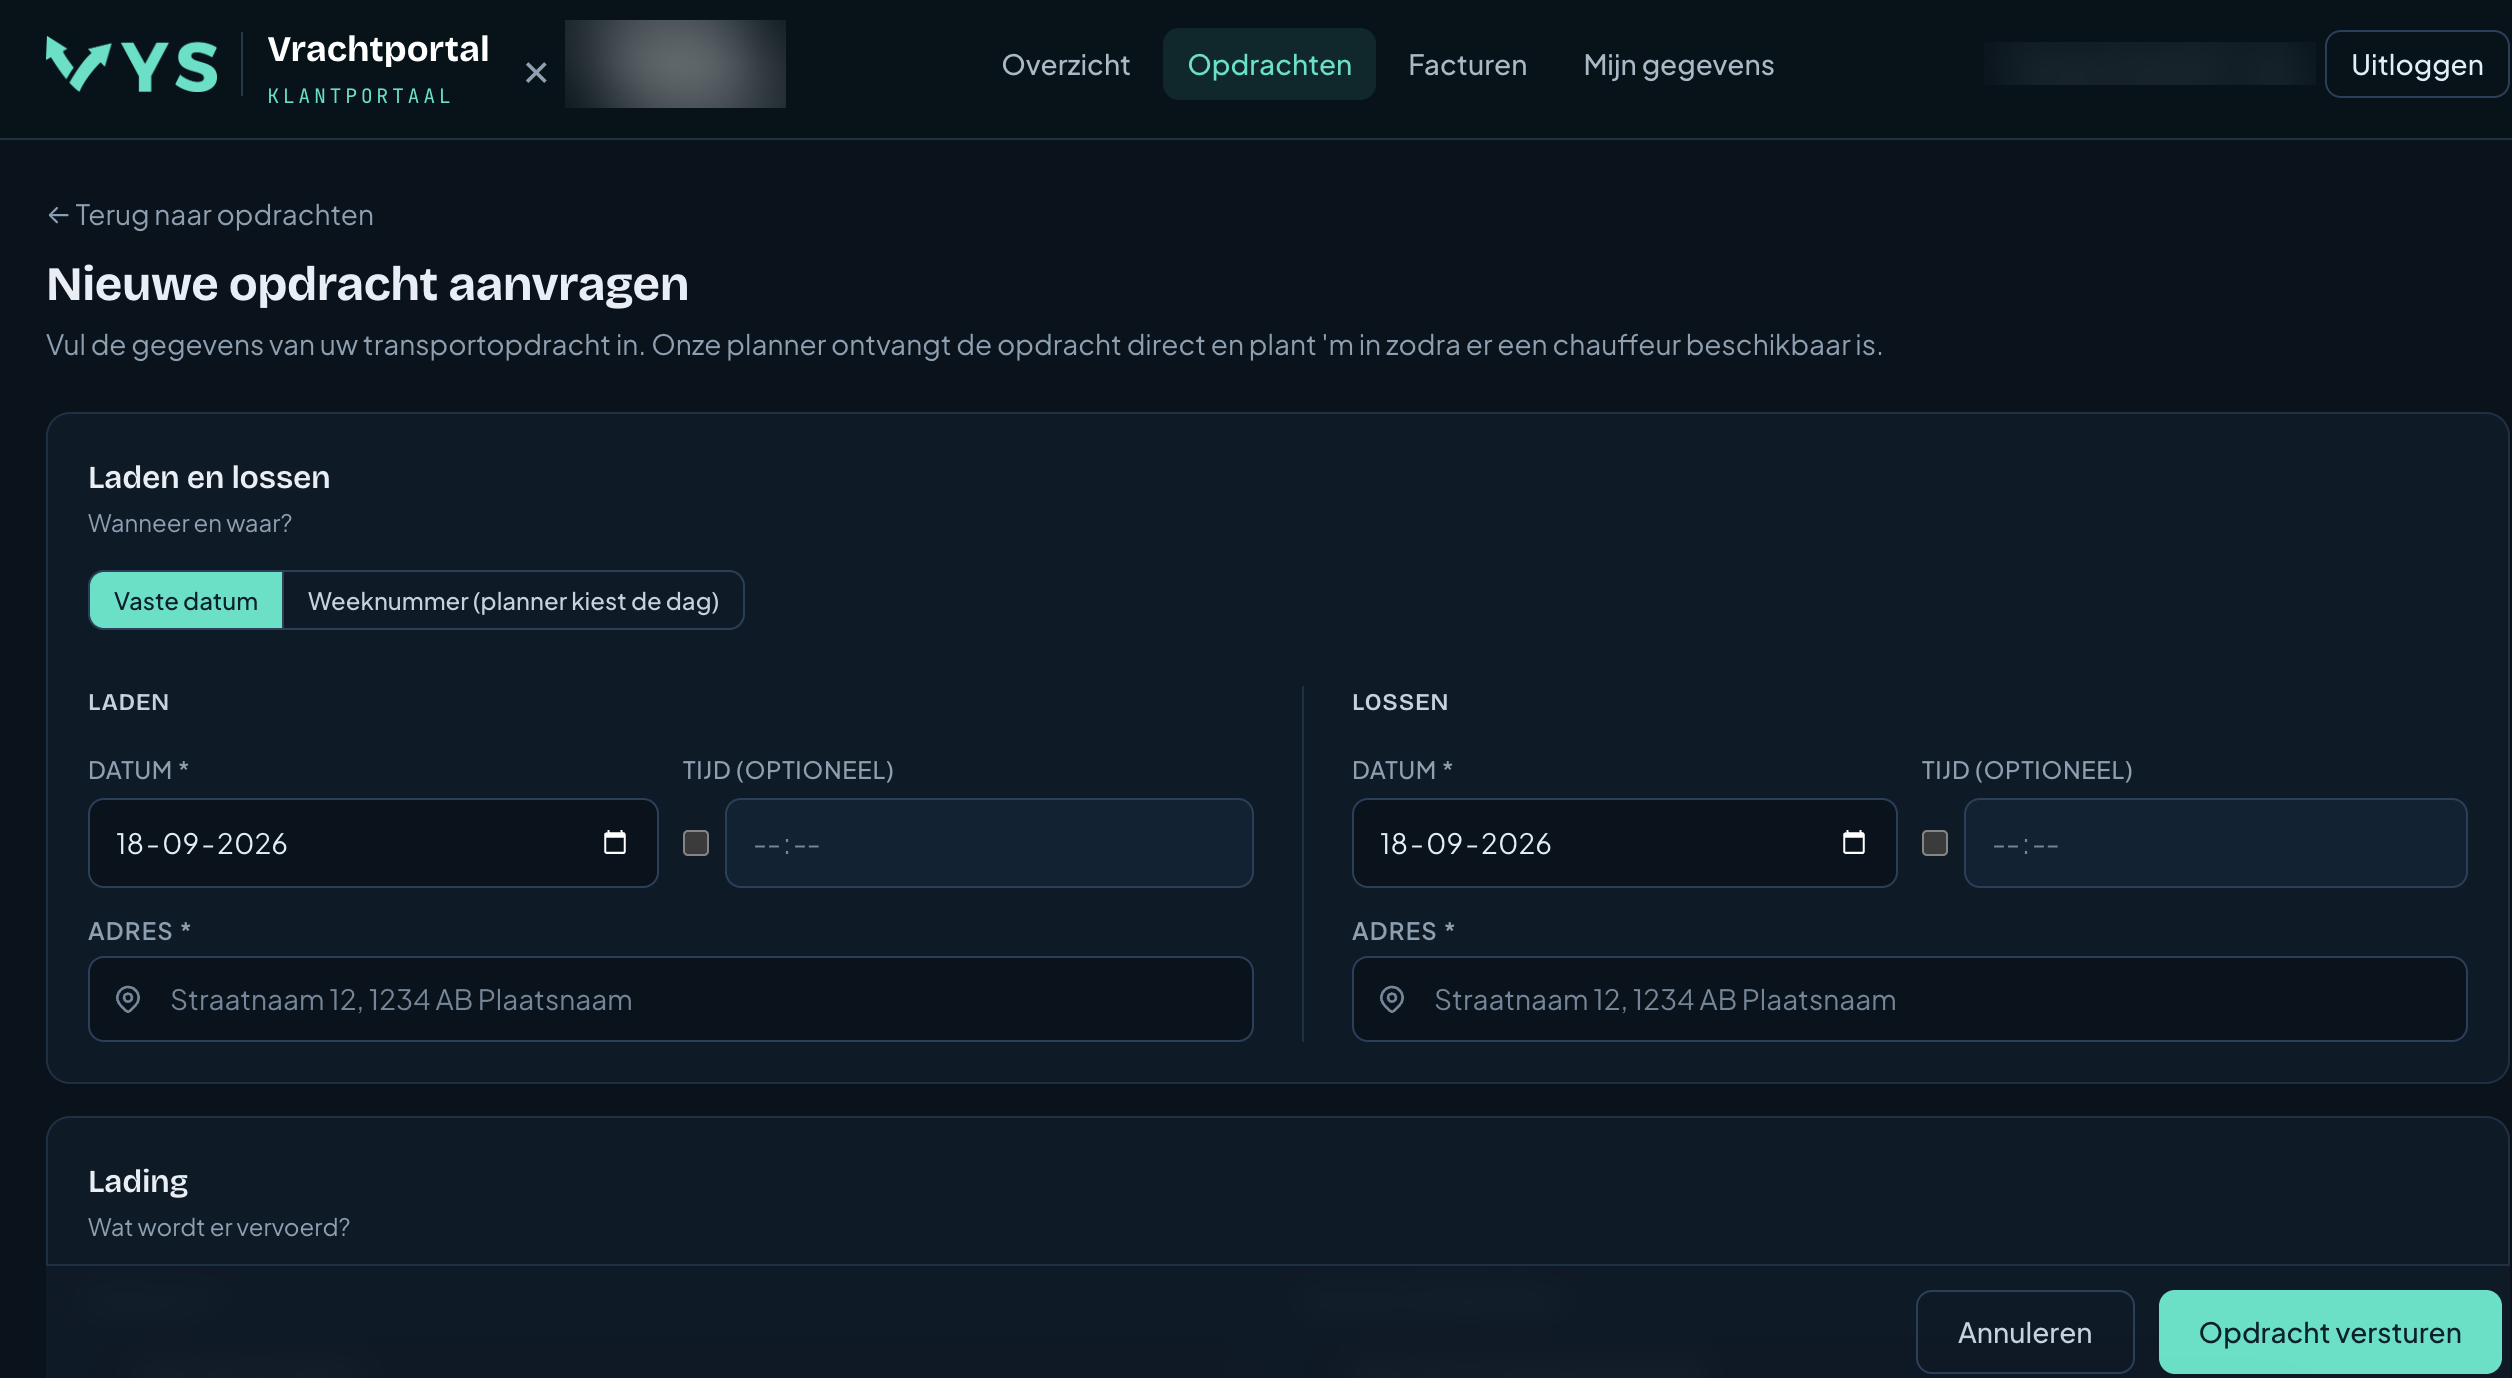
Task: Click the Nieuwe opdracht aanvragen heading
Action: (367, 284)
